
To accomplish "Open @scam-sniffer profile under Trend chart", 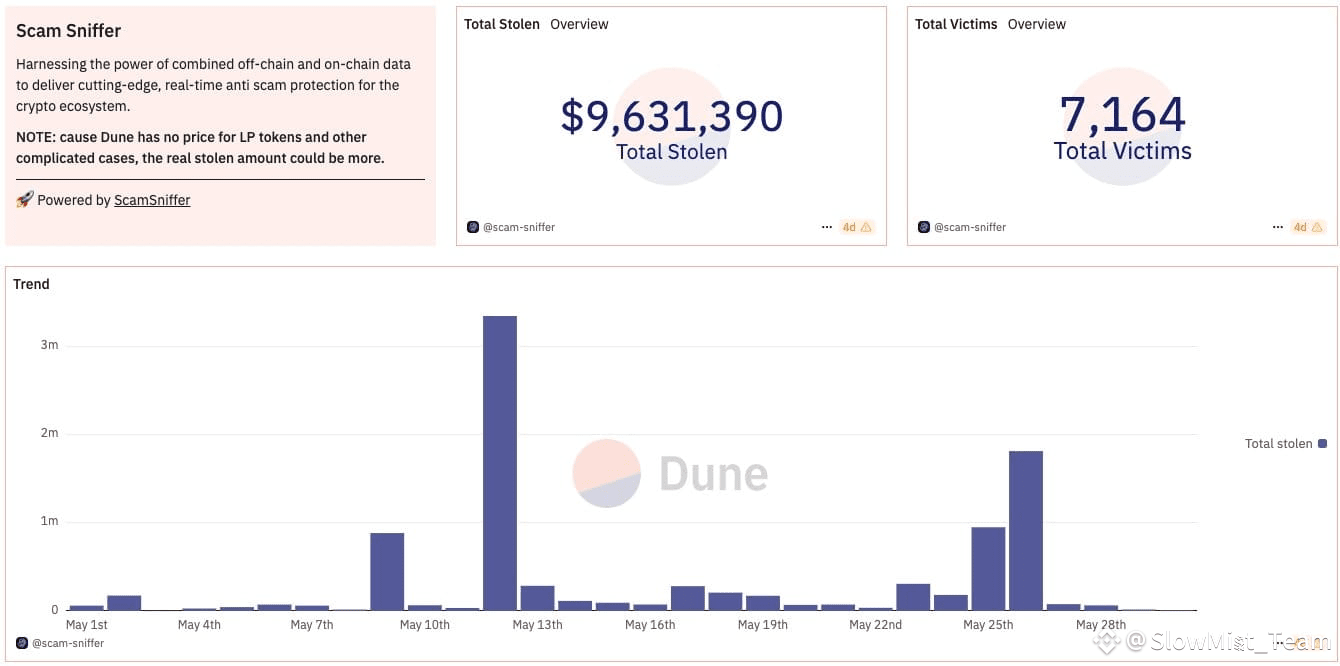I will pos(68,643).
